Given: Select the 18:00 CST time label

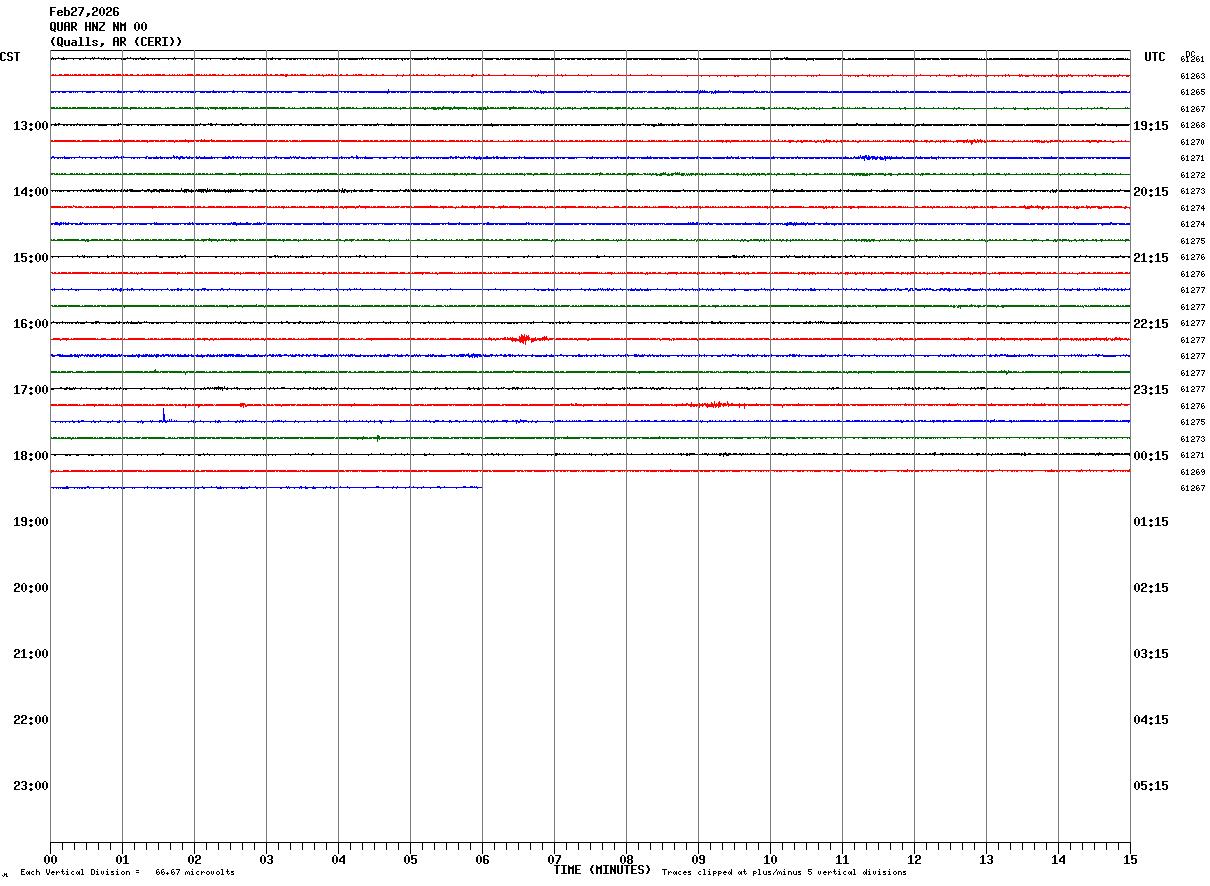Looking at the screenshot, I should click(x=31, y=456).
